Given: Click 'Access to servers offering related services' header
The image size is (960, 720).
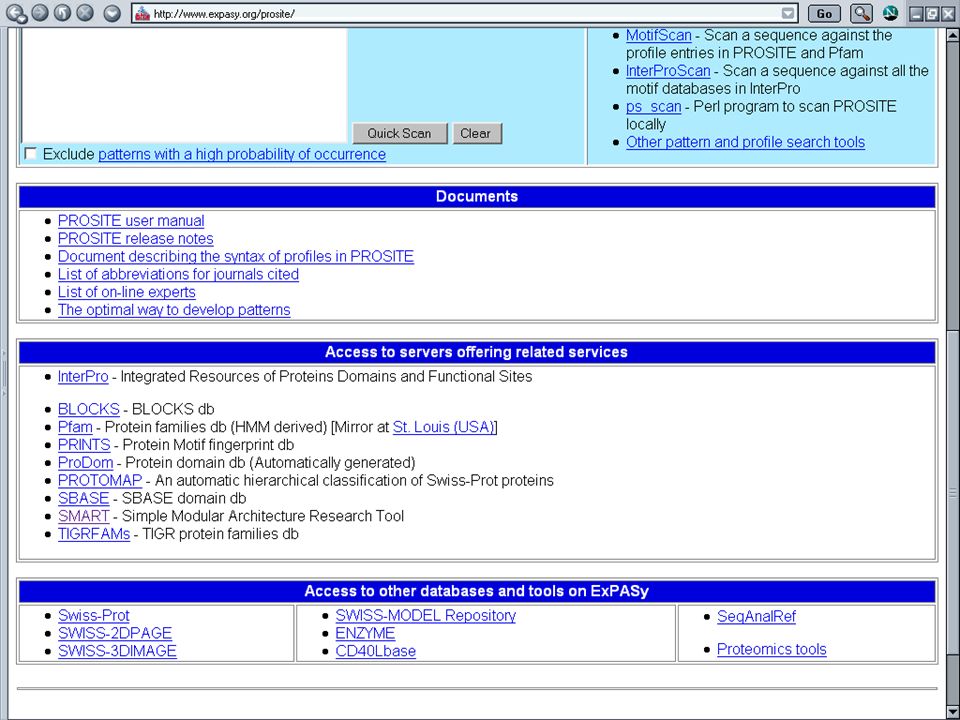Looking at the screenshot, I should (477, 352).
